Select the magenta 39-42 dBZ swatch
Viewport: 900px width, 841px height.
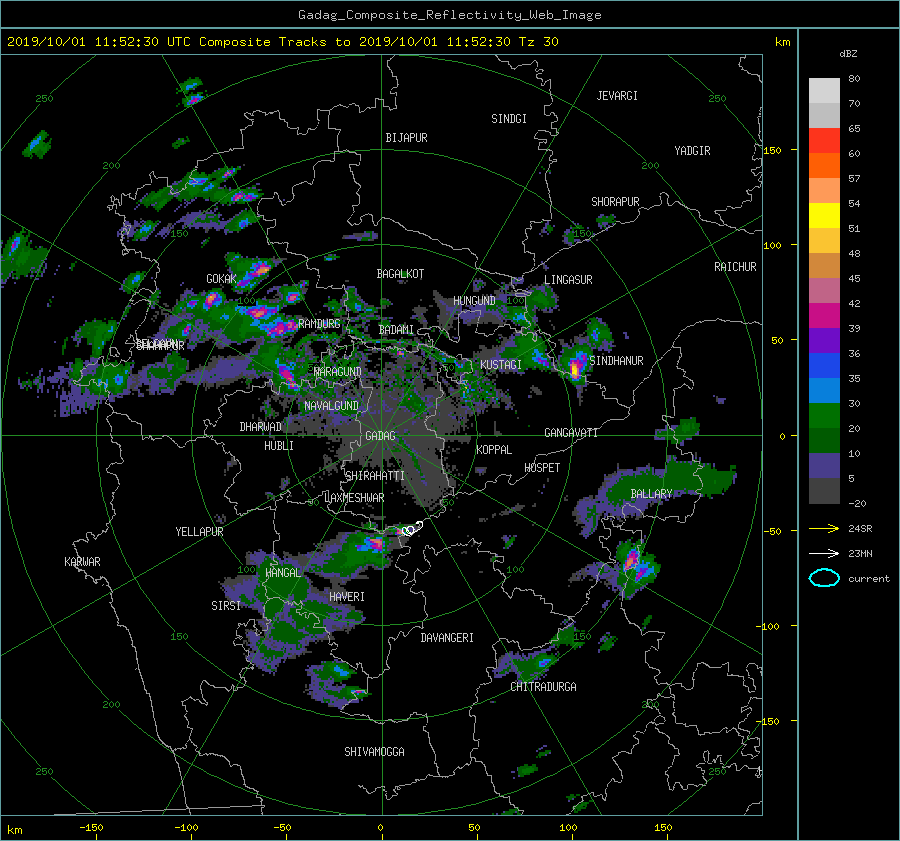click(824, 316)
